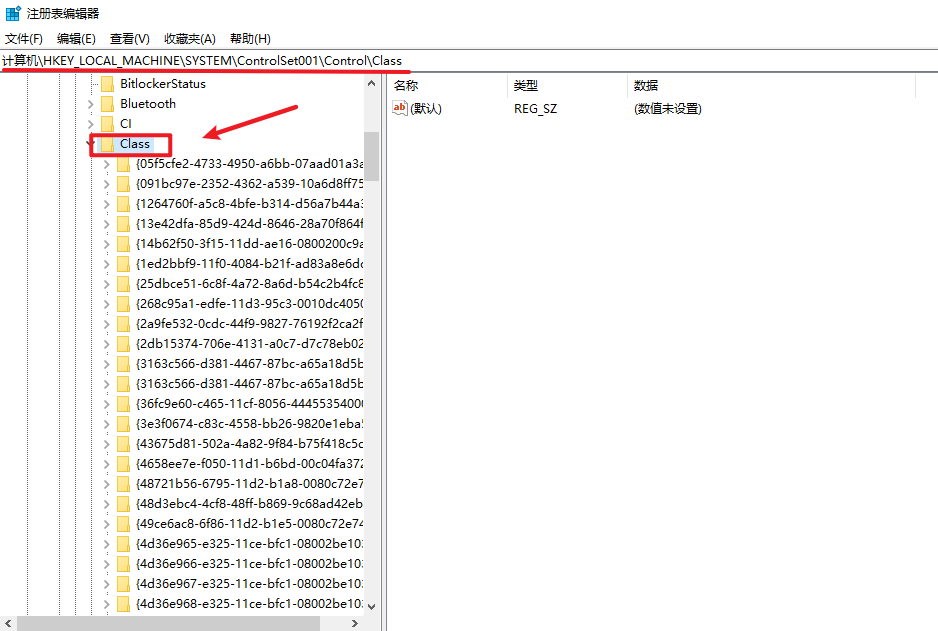Click folder icon of {48d3ebc4-4cf8 key
This screenshot has width=938, height=631.
(x=123, y=504)
